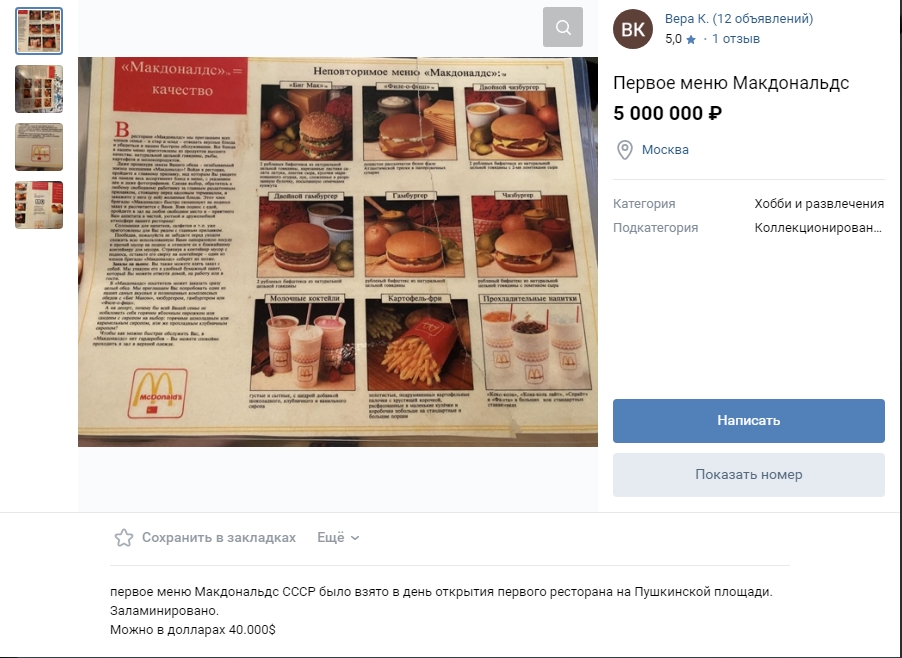Open the magnifier zoom icon above the photo
The height and width of the screenshot is (658, 902).
pyautogui.click(x=563, y=27)
